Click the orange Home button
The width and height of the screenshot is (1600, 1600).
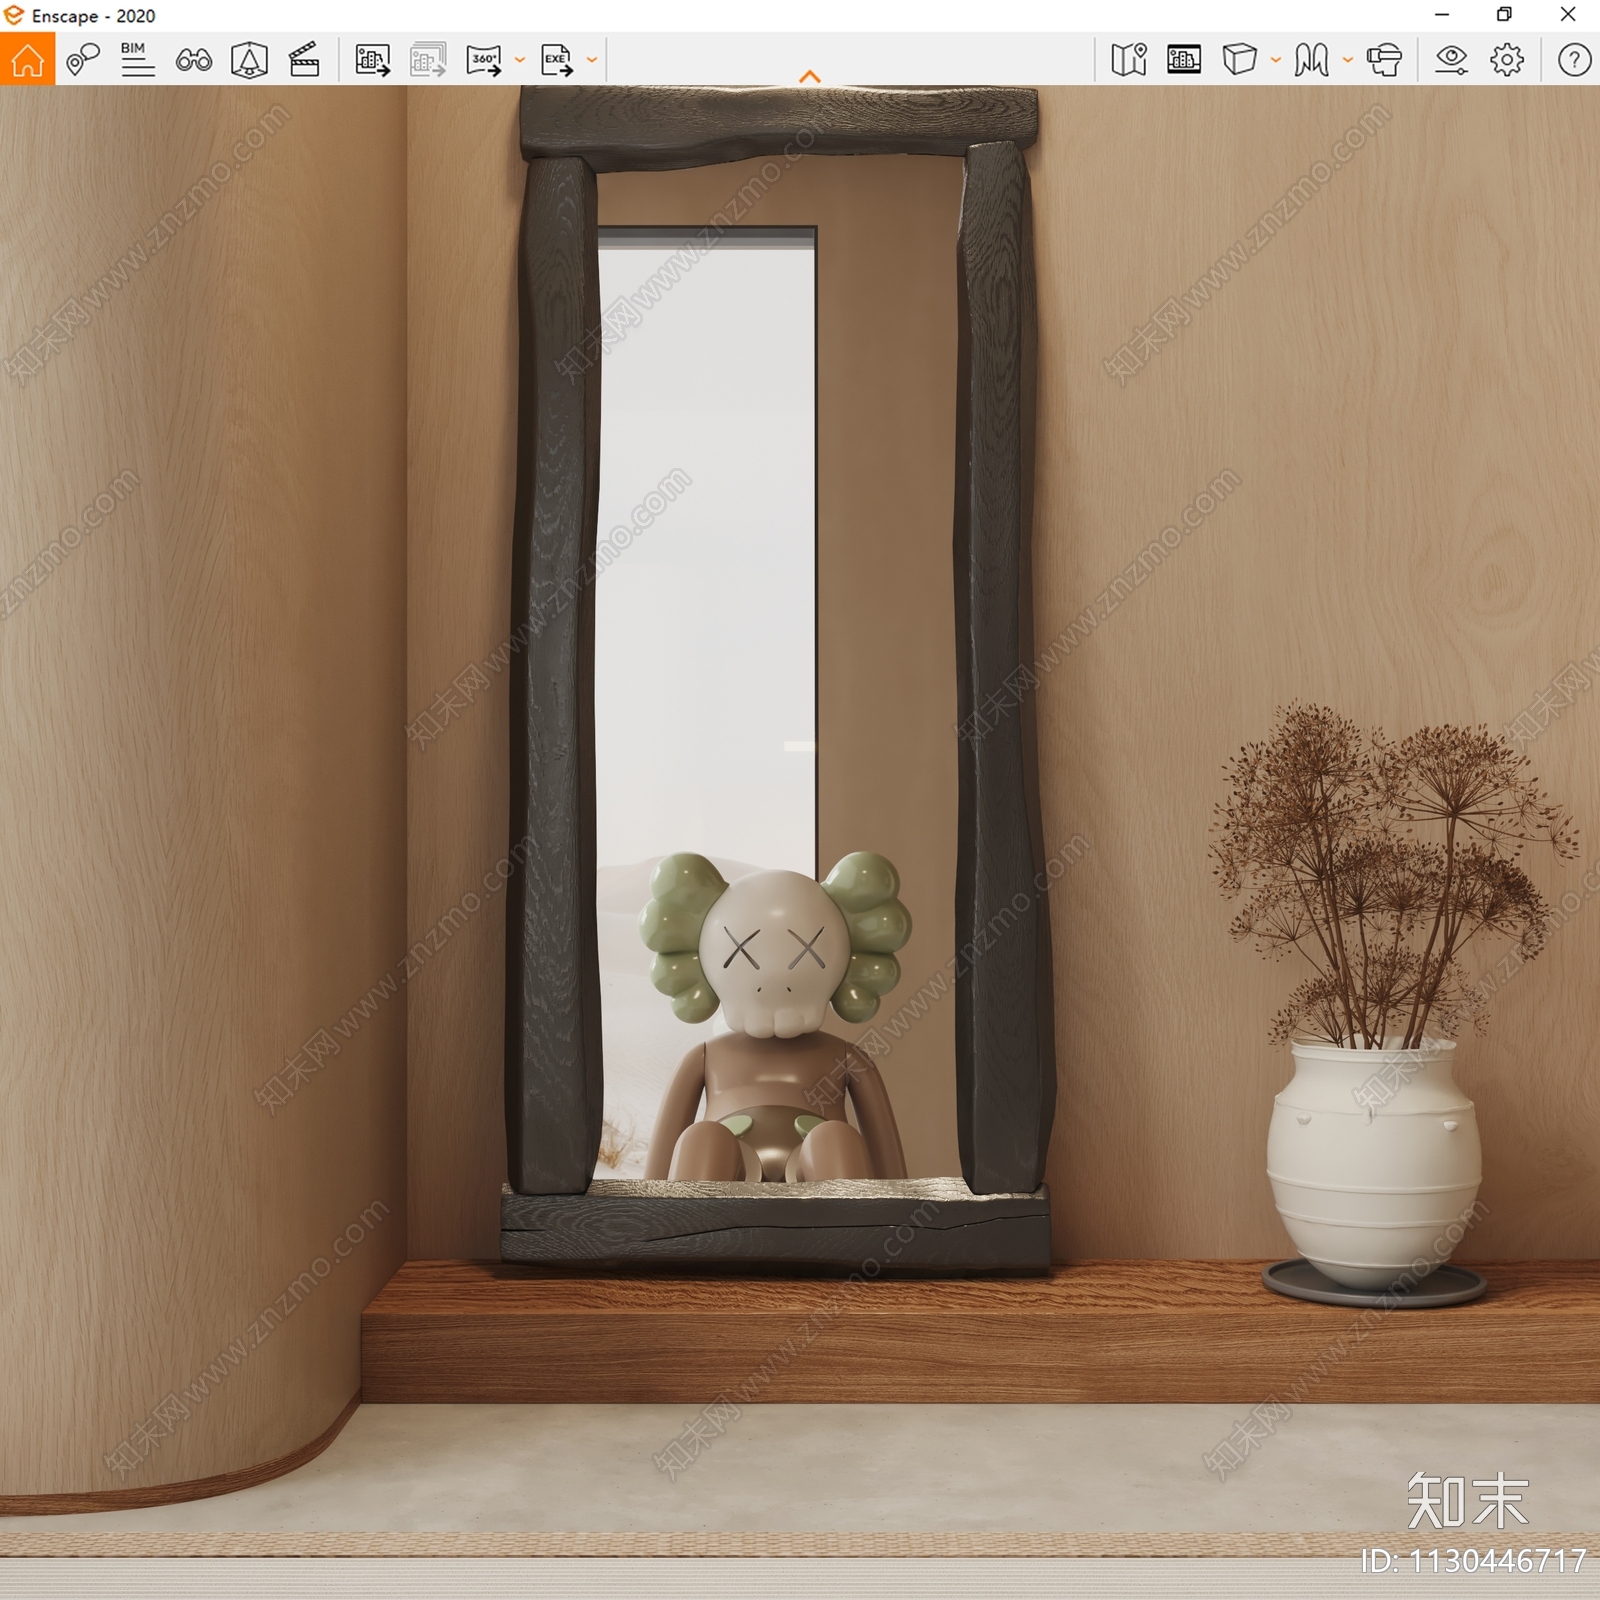pos(27,60)
